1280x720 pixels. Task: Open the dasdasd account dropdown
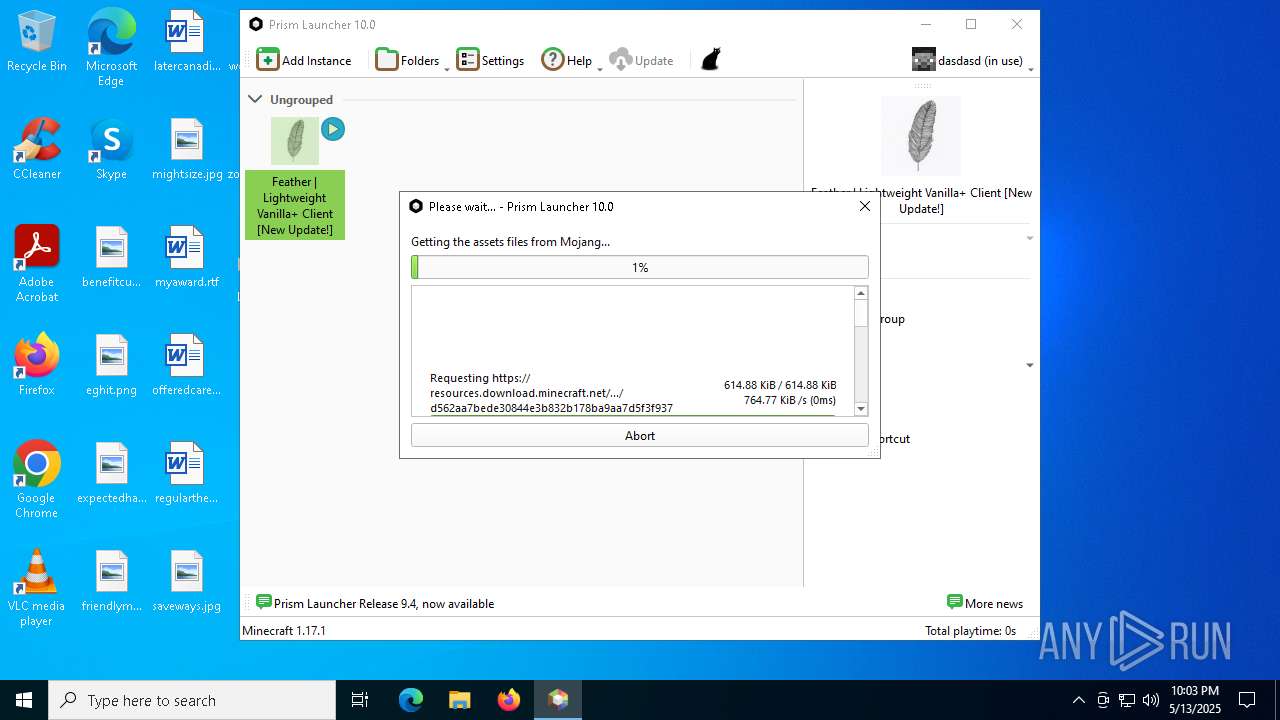[971, 60]
